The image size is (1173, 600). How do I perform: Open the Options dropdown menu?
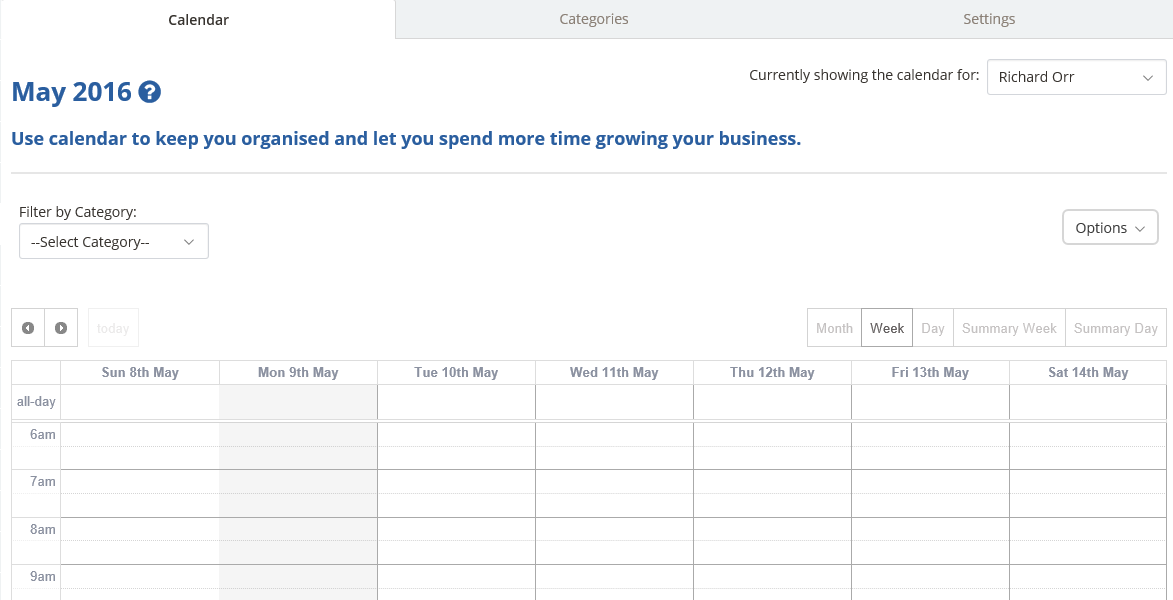coord(1110,228)
